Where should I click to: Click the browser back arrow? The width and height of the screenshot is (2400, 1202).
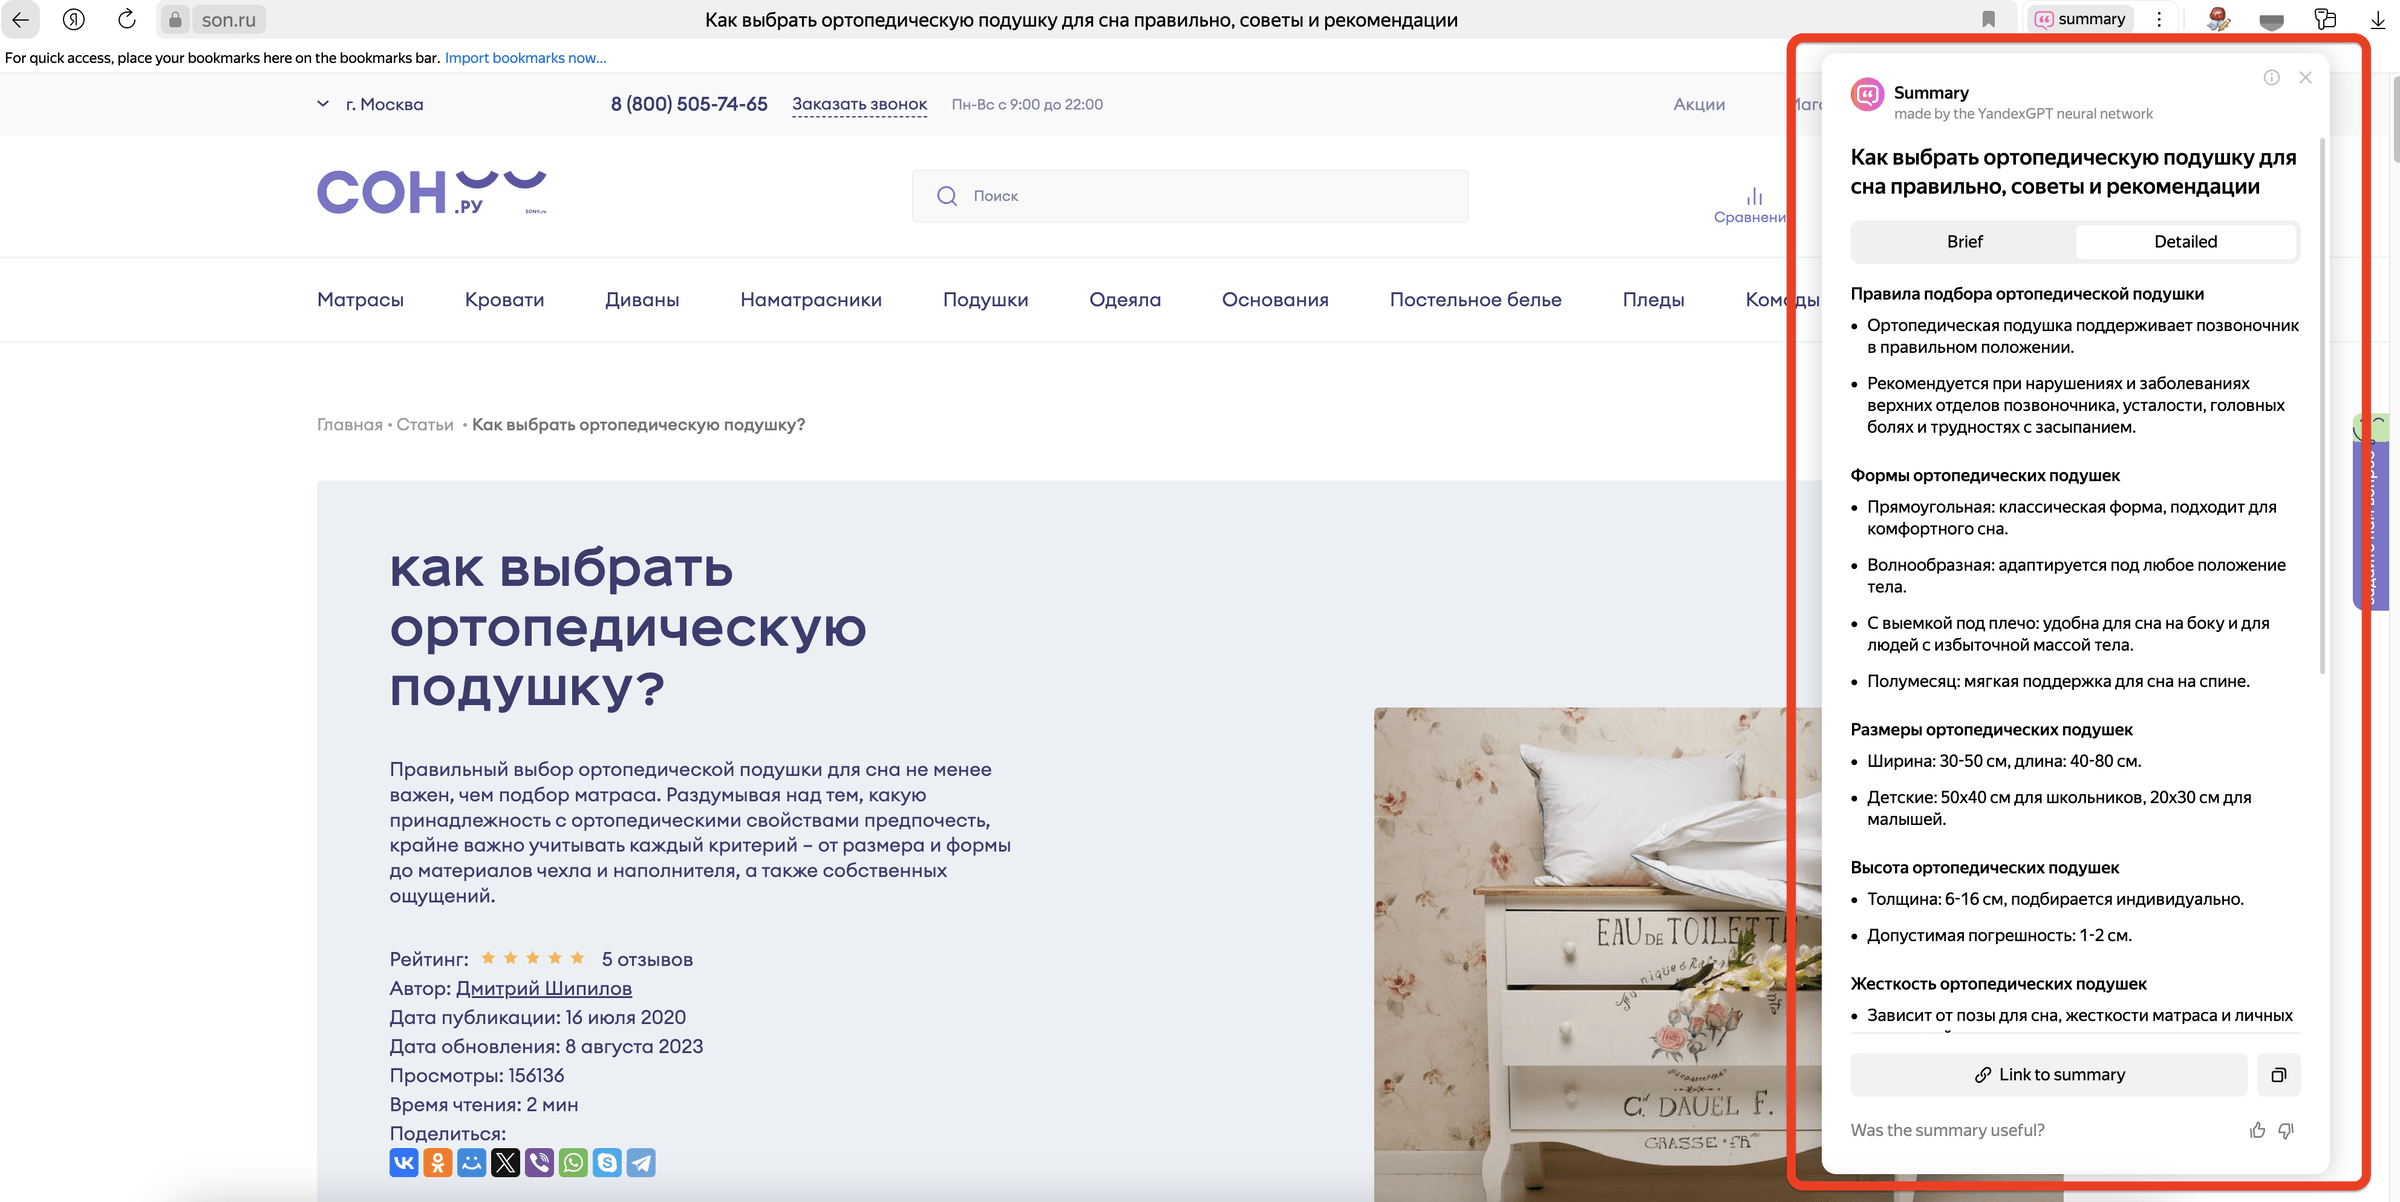[x=20, y=19]
